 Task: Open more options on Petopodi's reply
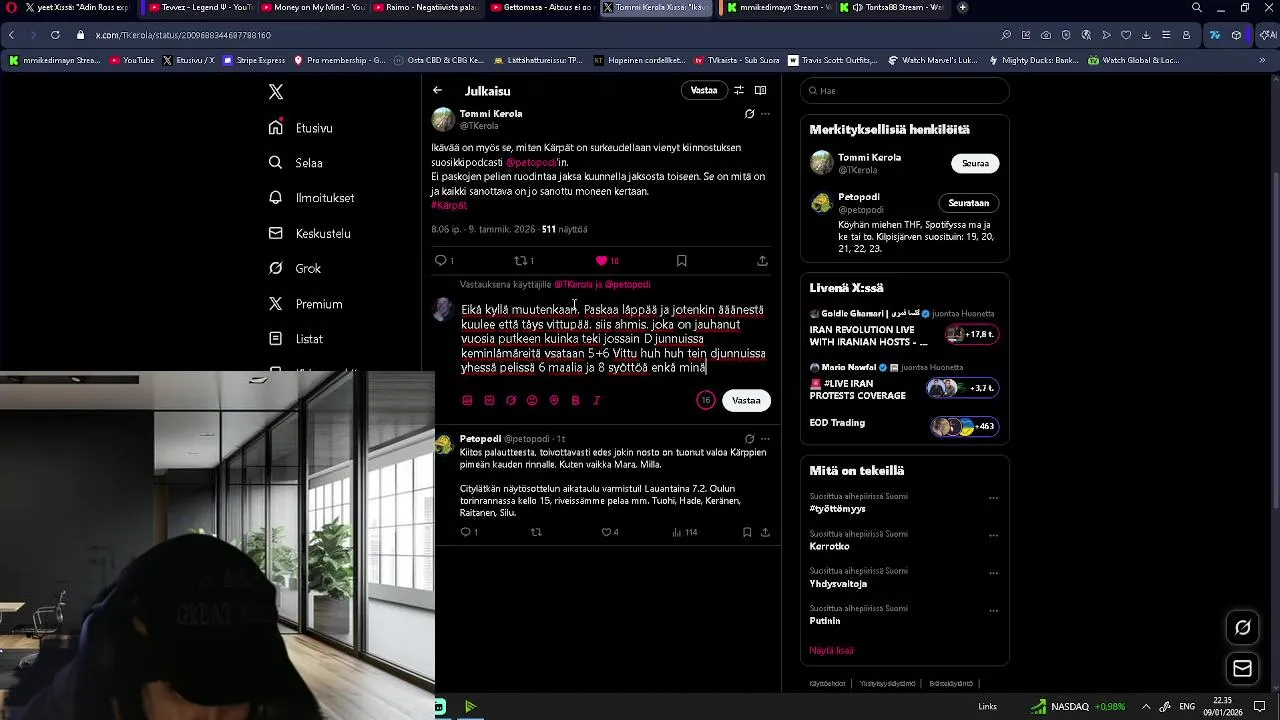point(765,439)
